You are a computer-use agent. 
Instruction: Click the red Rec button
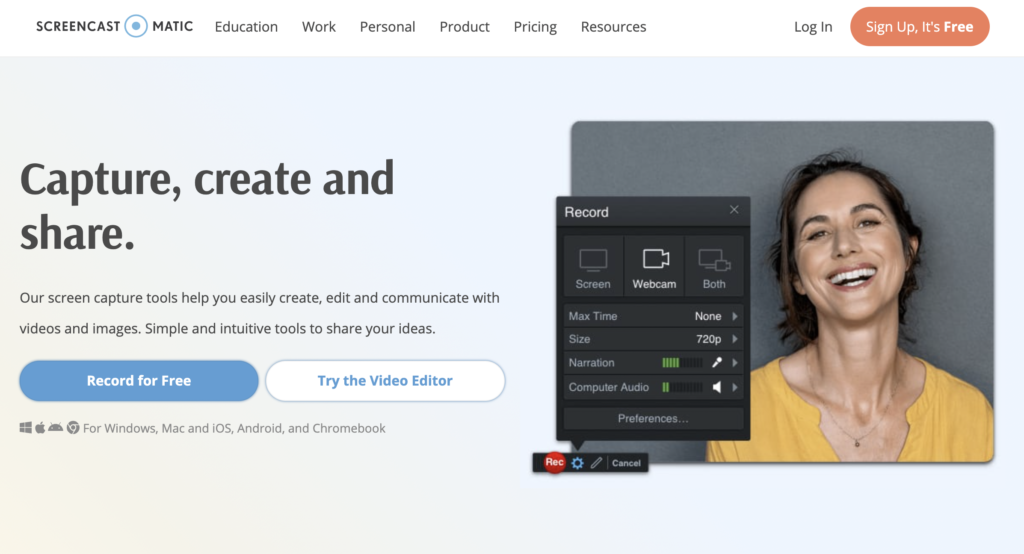pyautogui.click(x=554, y=463)
